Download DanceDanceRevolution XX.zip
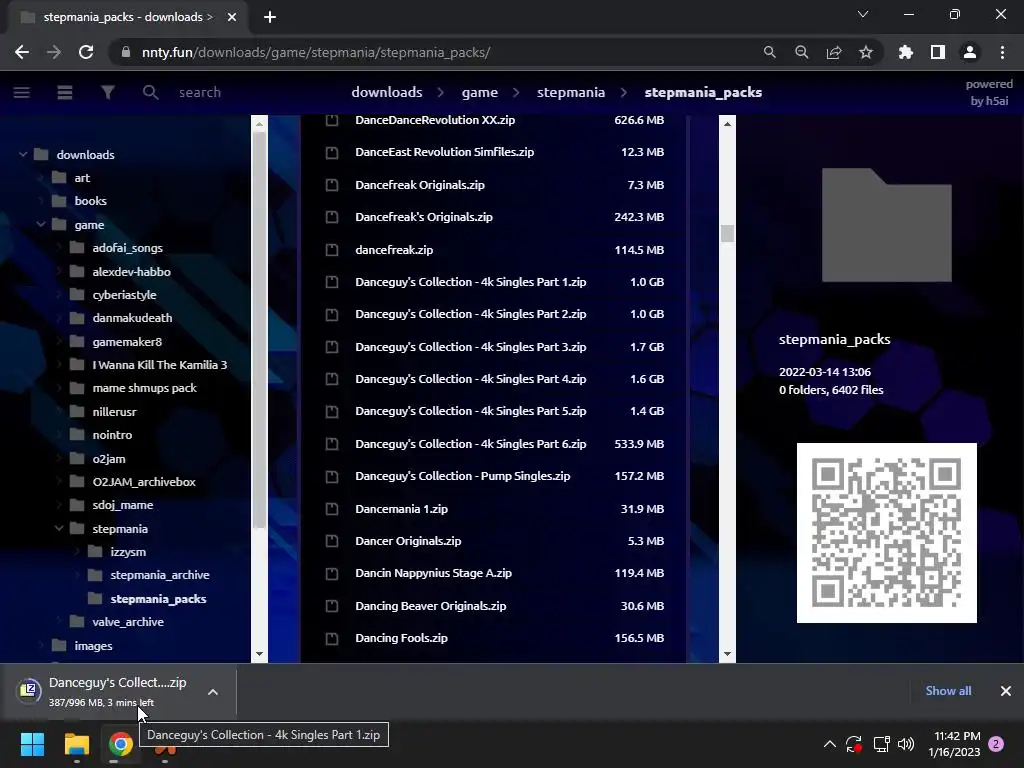Screen dimensions: 1024x768 pyautogui.click(x=435, y=120)
